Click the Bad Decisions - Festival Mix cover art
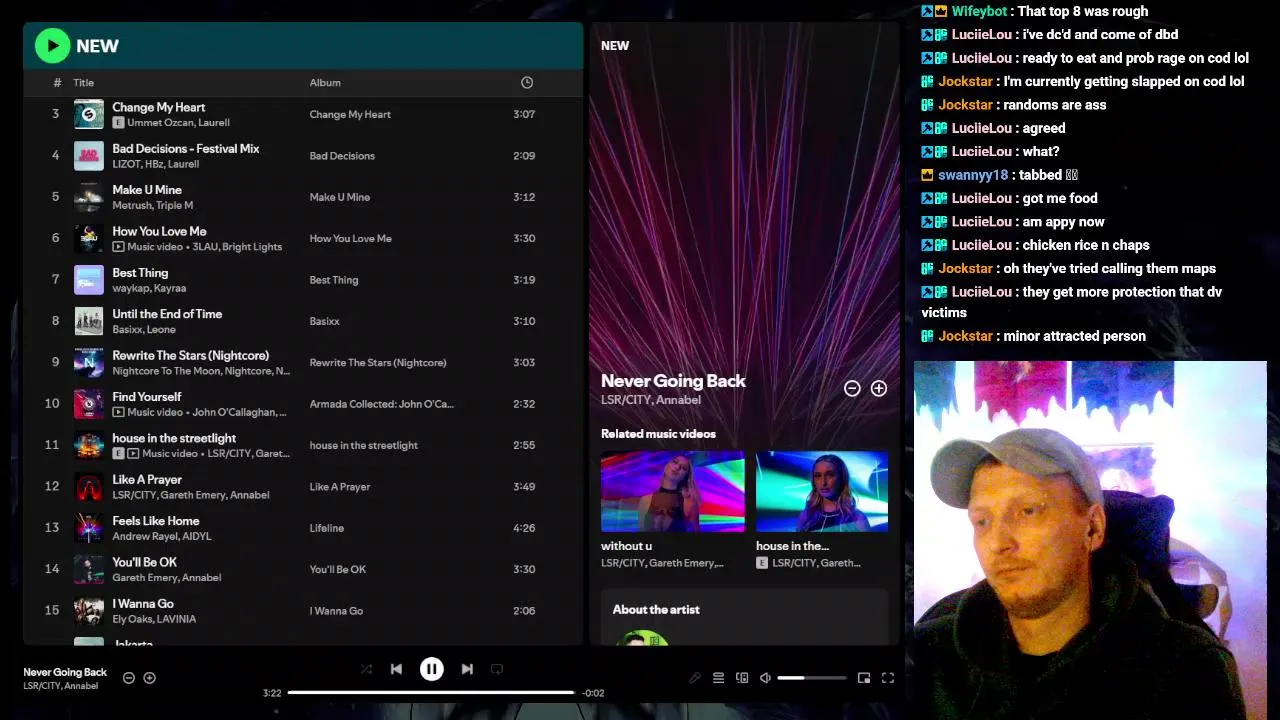Image resolution: width=1280 pixels, height=720 pixels. click(x=89, y=156)
